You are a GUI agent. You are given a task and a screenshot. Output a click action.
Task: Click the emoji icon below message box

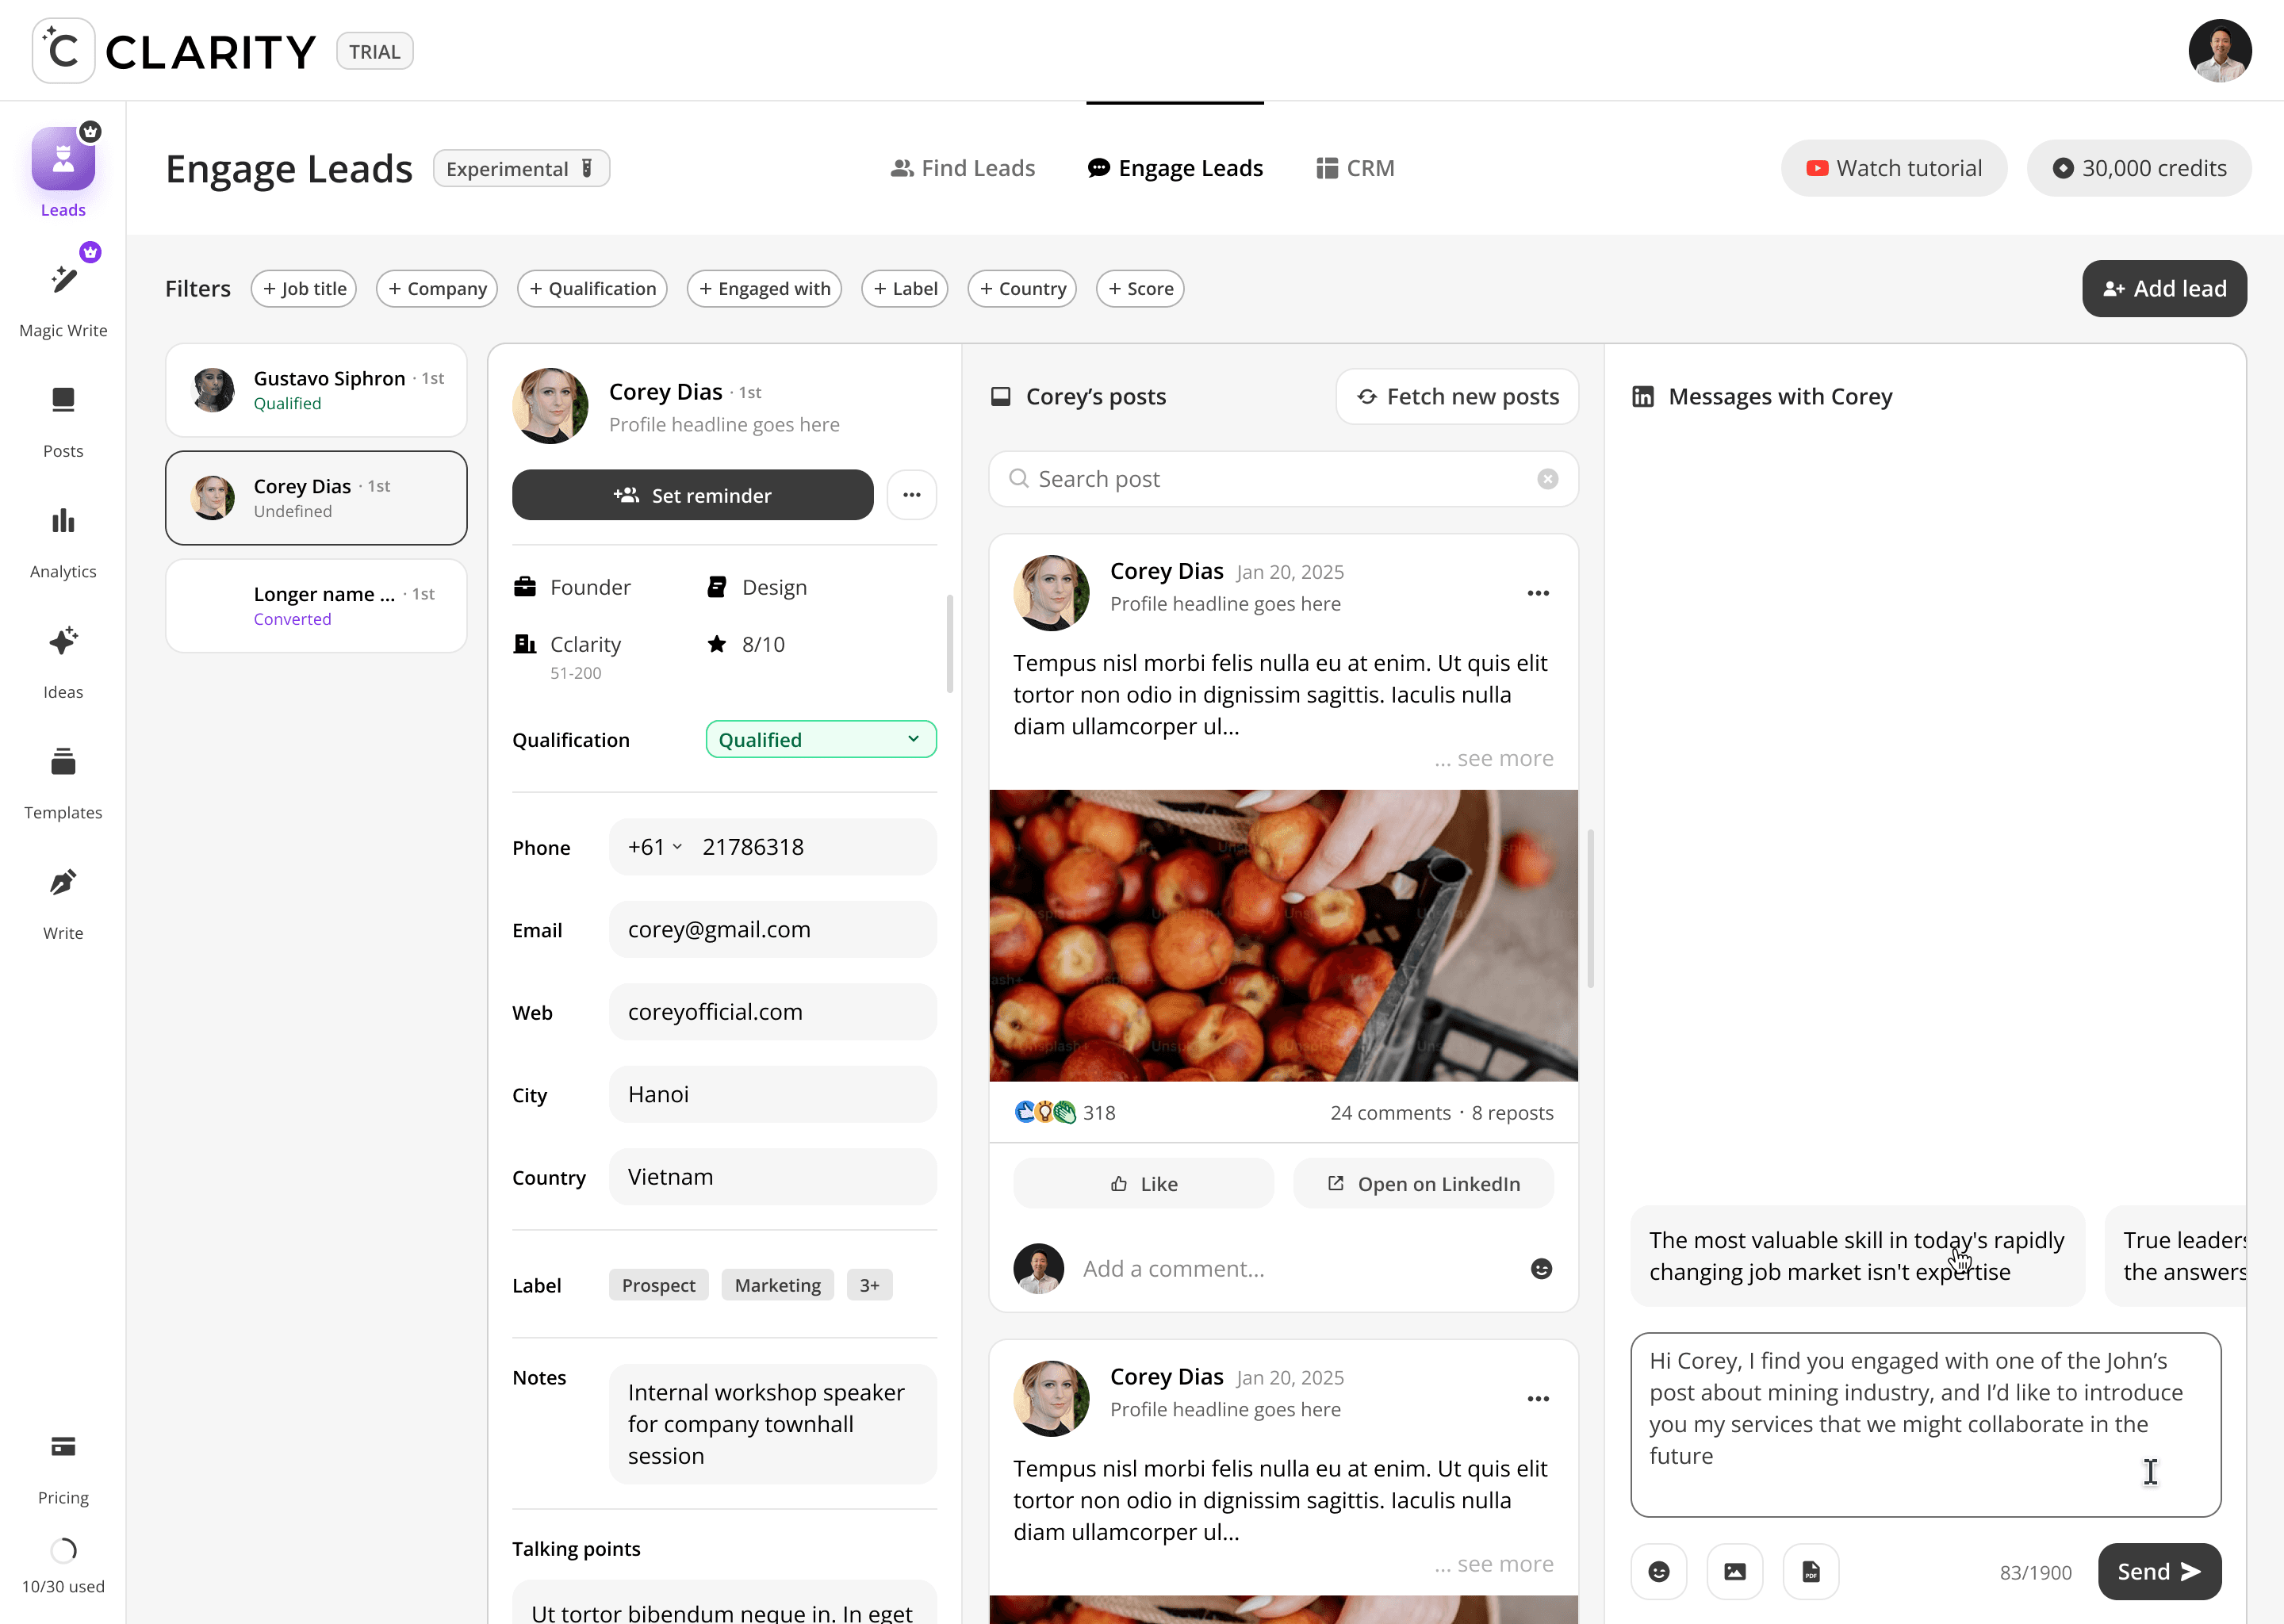point(1658,1571)
